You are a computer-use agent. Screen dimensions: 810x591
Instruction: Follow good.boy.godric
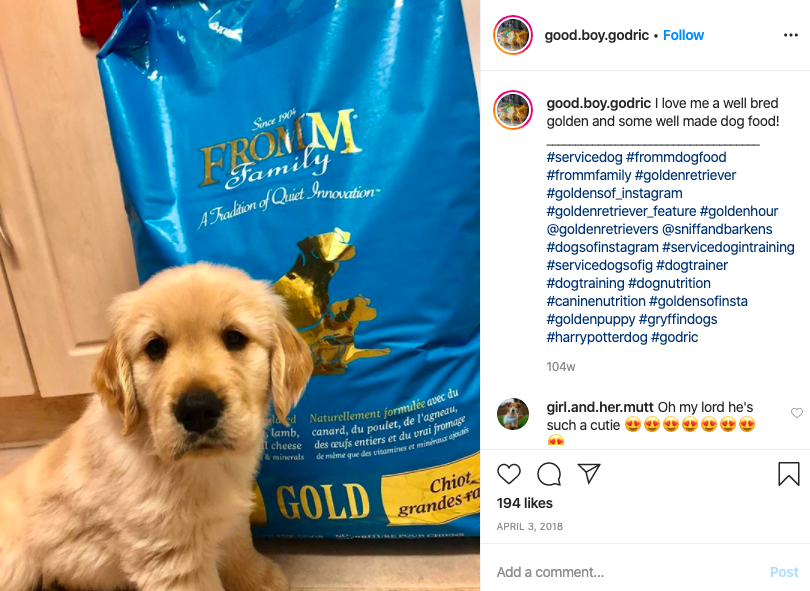[x=683, y=35]
